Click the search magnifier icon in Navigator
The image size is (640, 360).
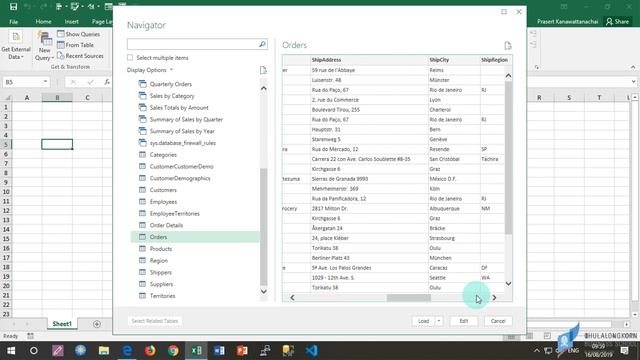point(262,44)
